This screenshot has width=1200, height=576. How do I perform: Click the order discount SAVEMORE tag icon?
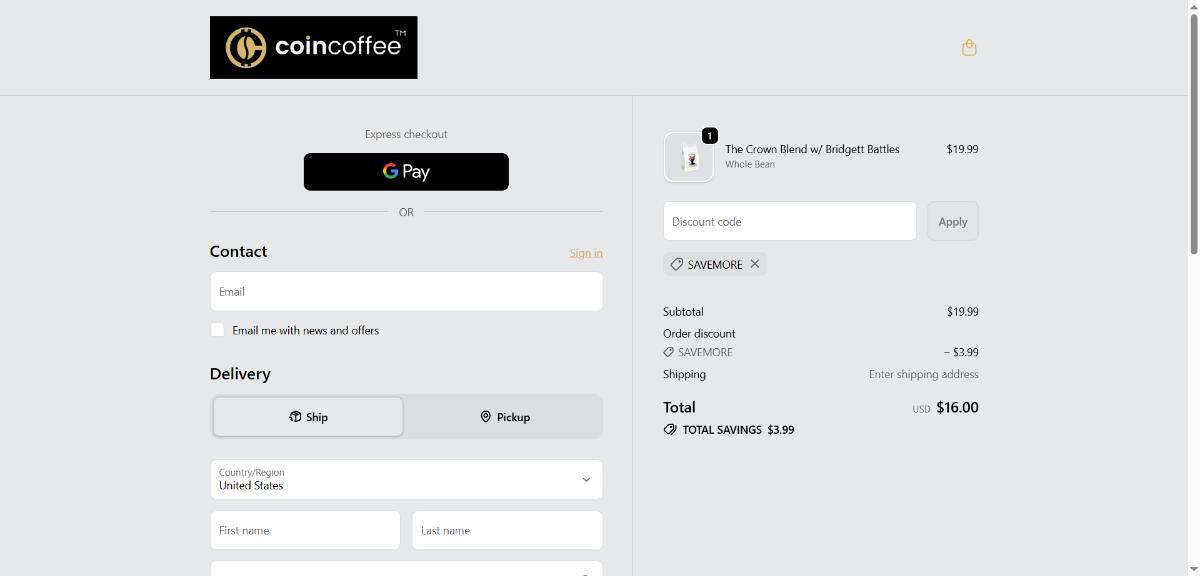coord(668,352)
